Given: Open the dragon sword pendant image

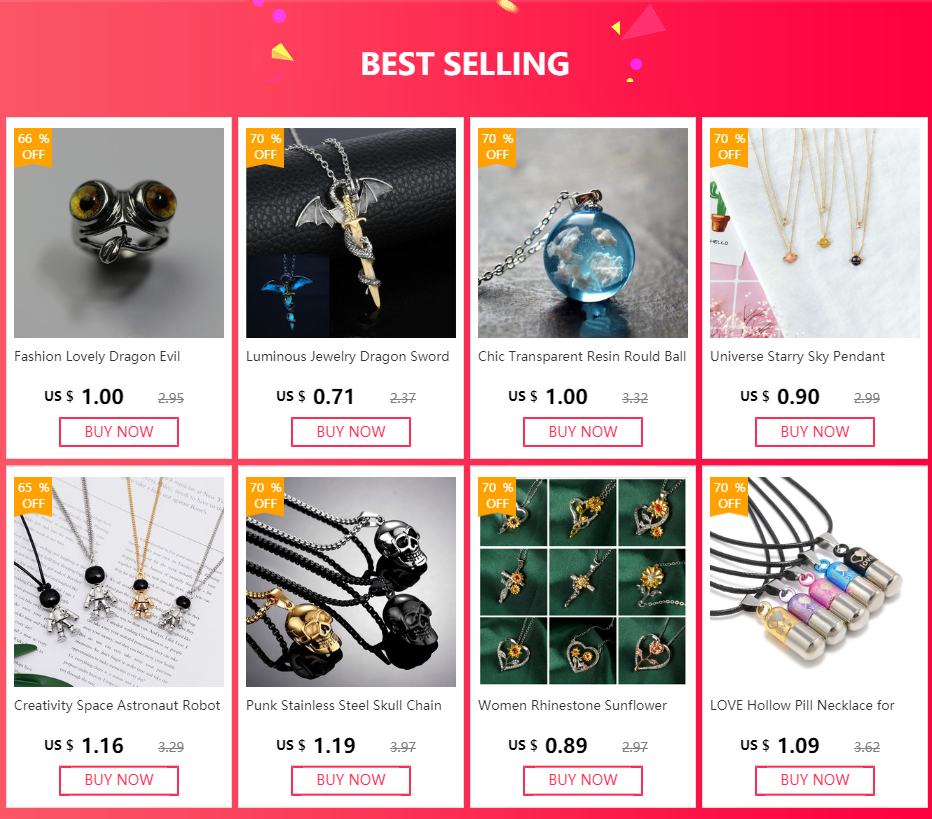Looking at the screenshot, I should coord(351,233).
